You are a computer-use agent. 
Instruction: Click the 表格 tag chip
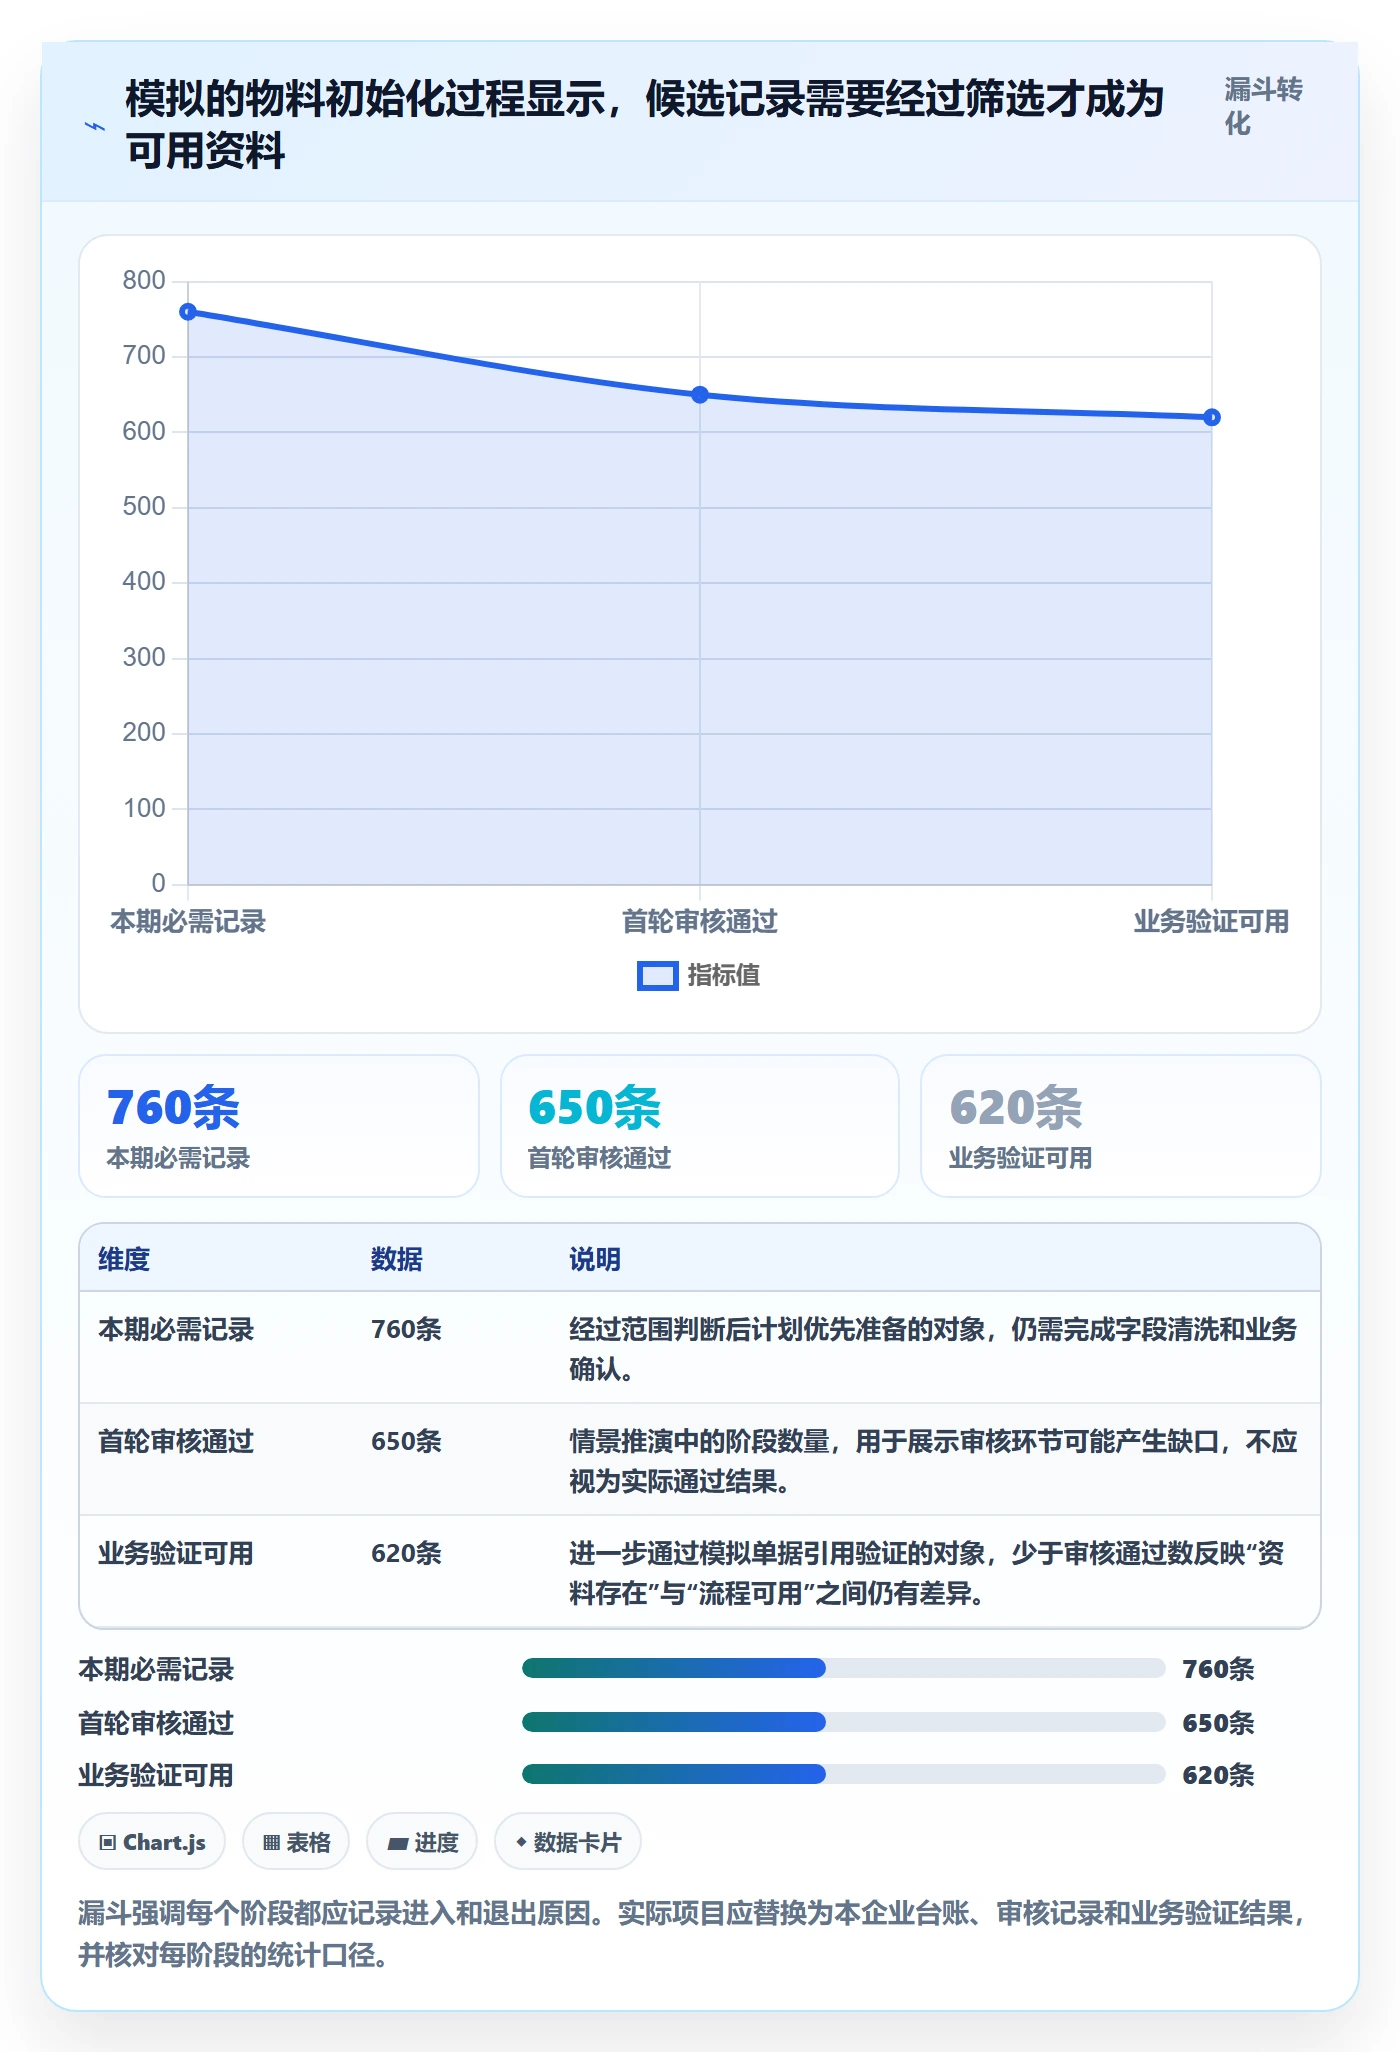pyautogui.click(x=296, y=1842)
